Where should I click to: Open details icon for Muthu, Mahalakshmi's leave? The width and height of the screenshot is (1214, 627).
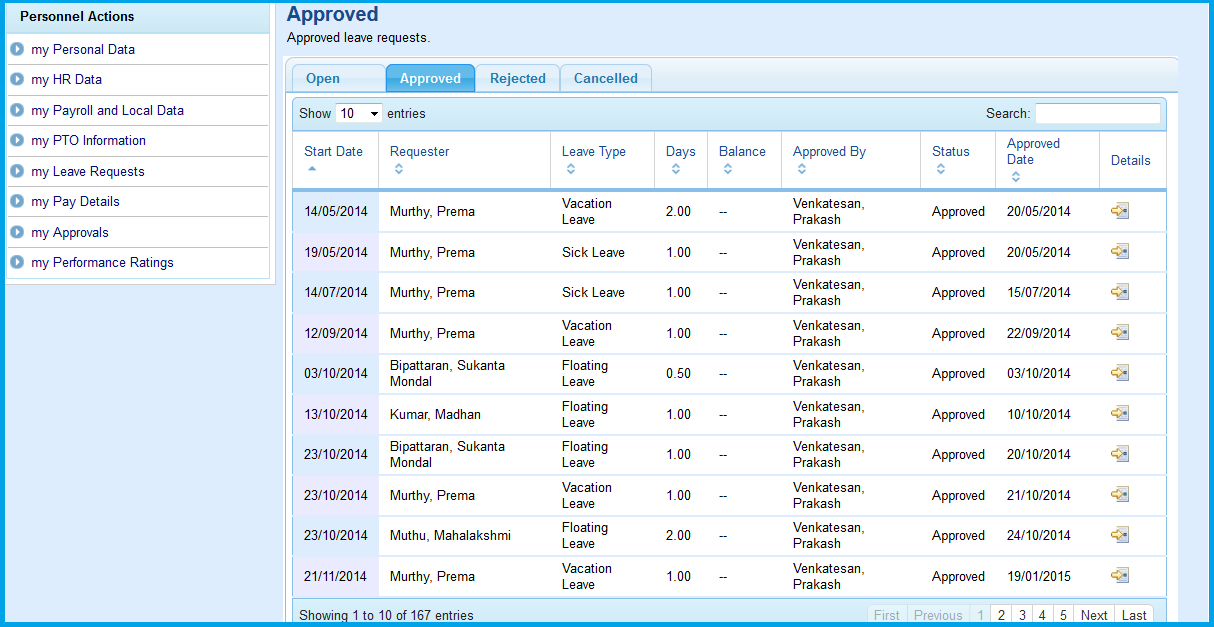coord(1120,535)
